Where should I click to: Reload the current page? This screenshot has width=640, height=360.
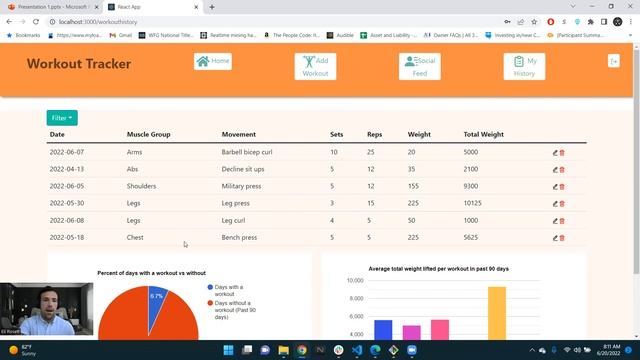click(x=36, y=22)
